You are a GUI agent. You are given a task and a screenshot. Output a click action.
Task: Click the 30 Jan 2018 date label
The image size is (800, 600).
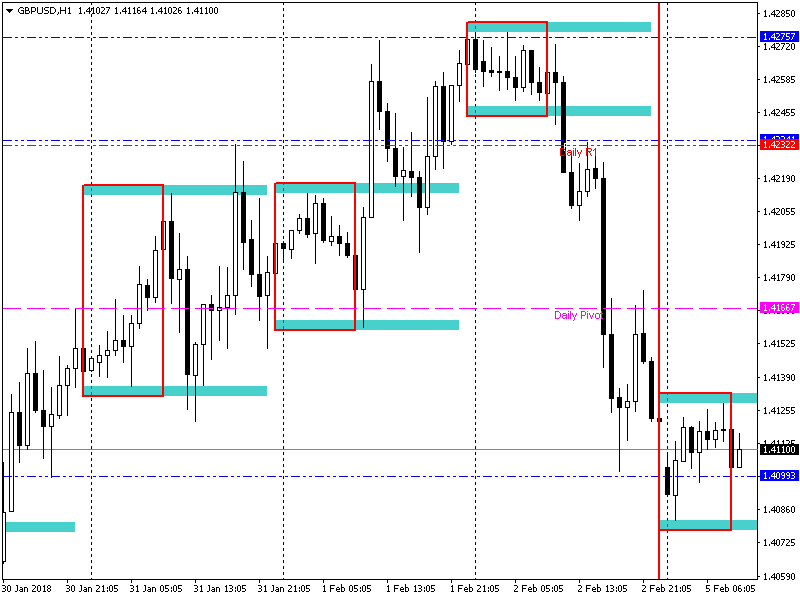28,589
